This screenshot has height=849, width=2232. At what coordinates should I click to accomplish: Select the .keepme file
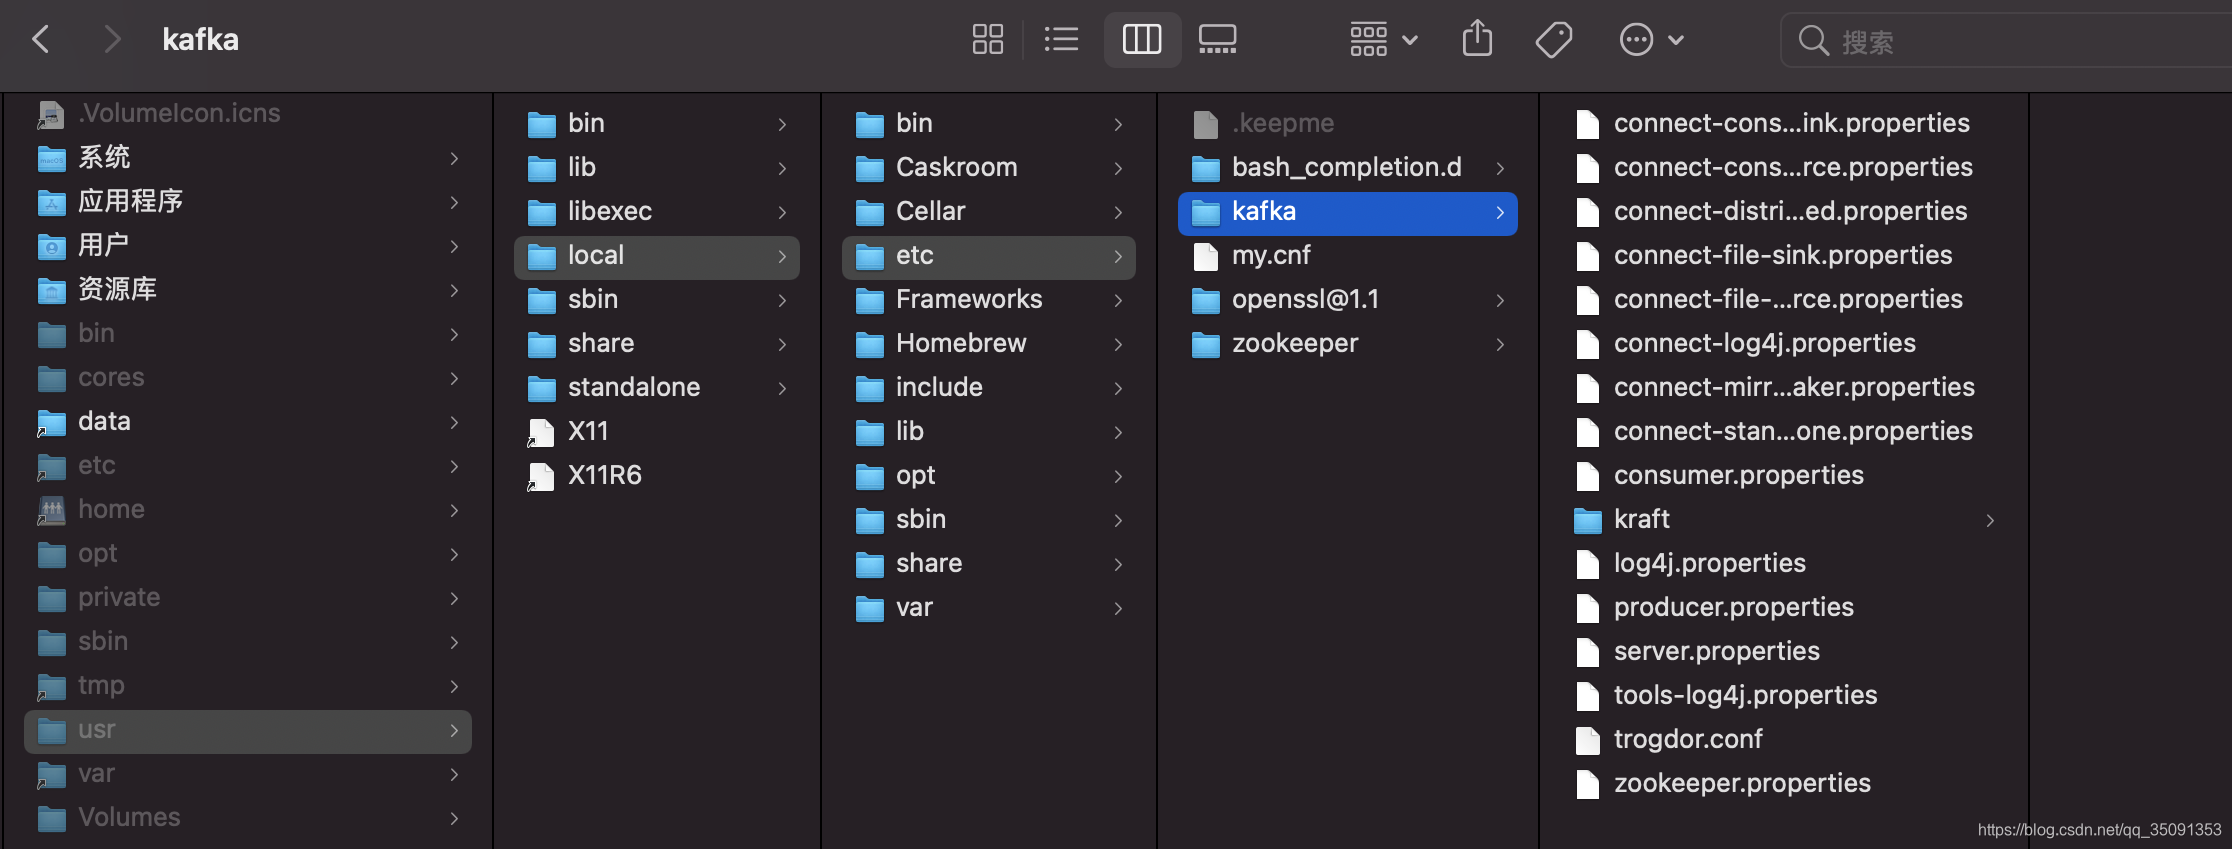[1348, 124]
